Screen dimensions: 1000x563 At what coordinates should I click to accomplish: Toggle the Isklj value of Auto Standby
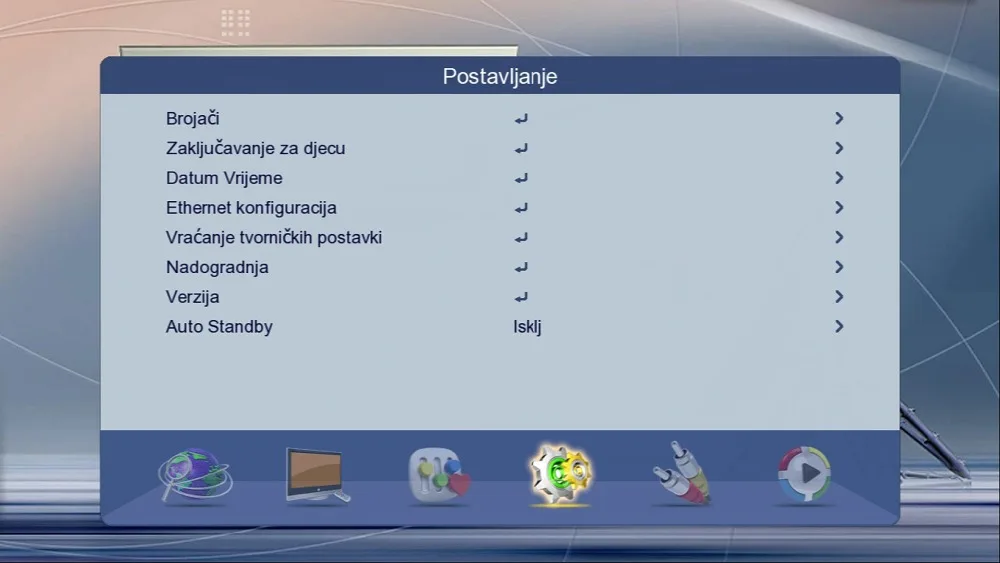(527, 327)
